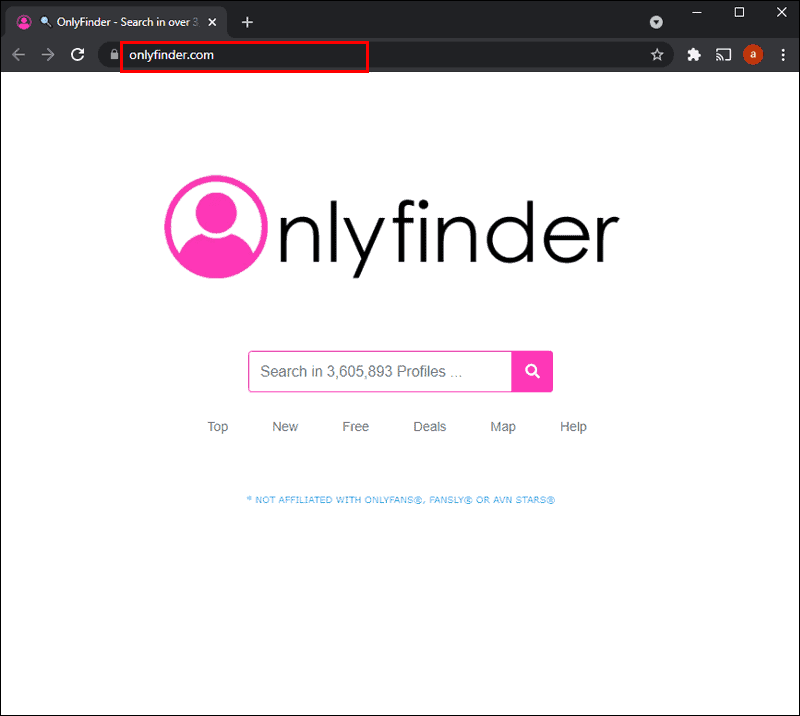Select the Free profiles filter
This screenshot has height=716, width=800.
[355, 426]
